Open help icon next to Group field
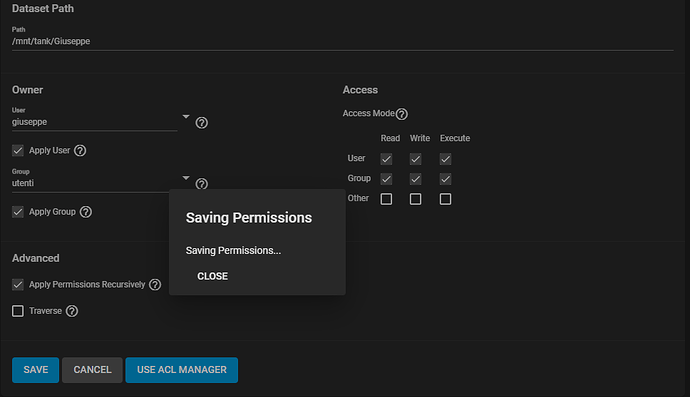Screen dimensions: 690x397 tap(202, 184)
